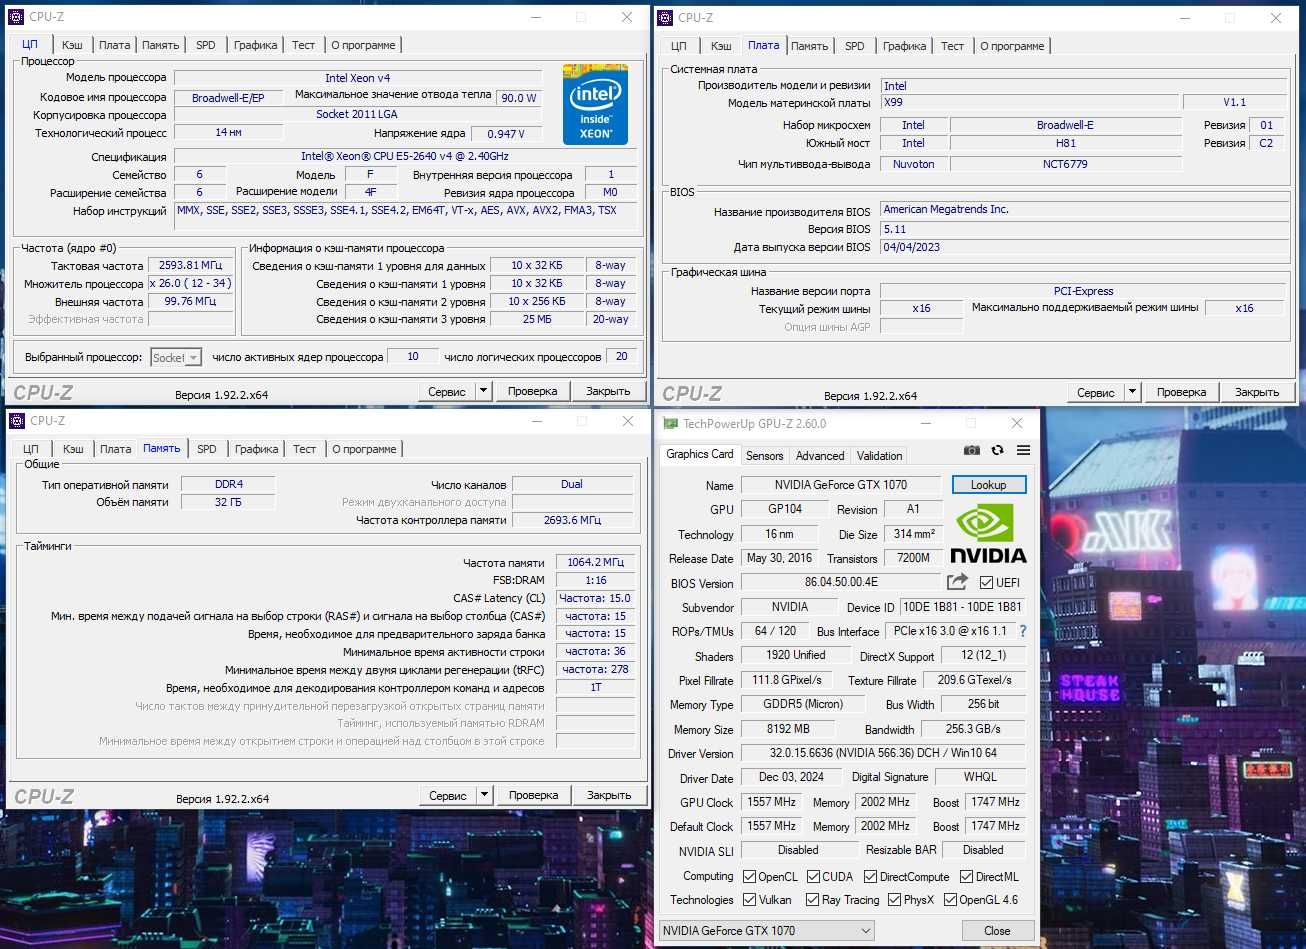Image resolution: width=1306 pixels, height=949 pixels.
Task: Open the SPD tab in the Плата window
Action: (x=855, y=46)
